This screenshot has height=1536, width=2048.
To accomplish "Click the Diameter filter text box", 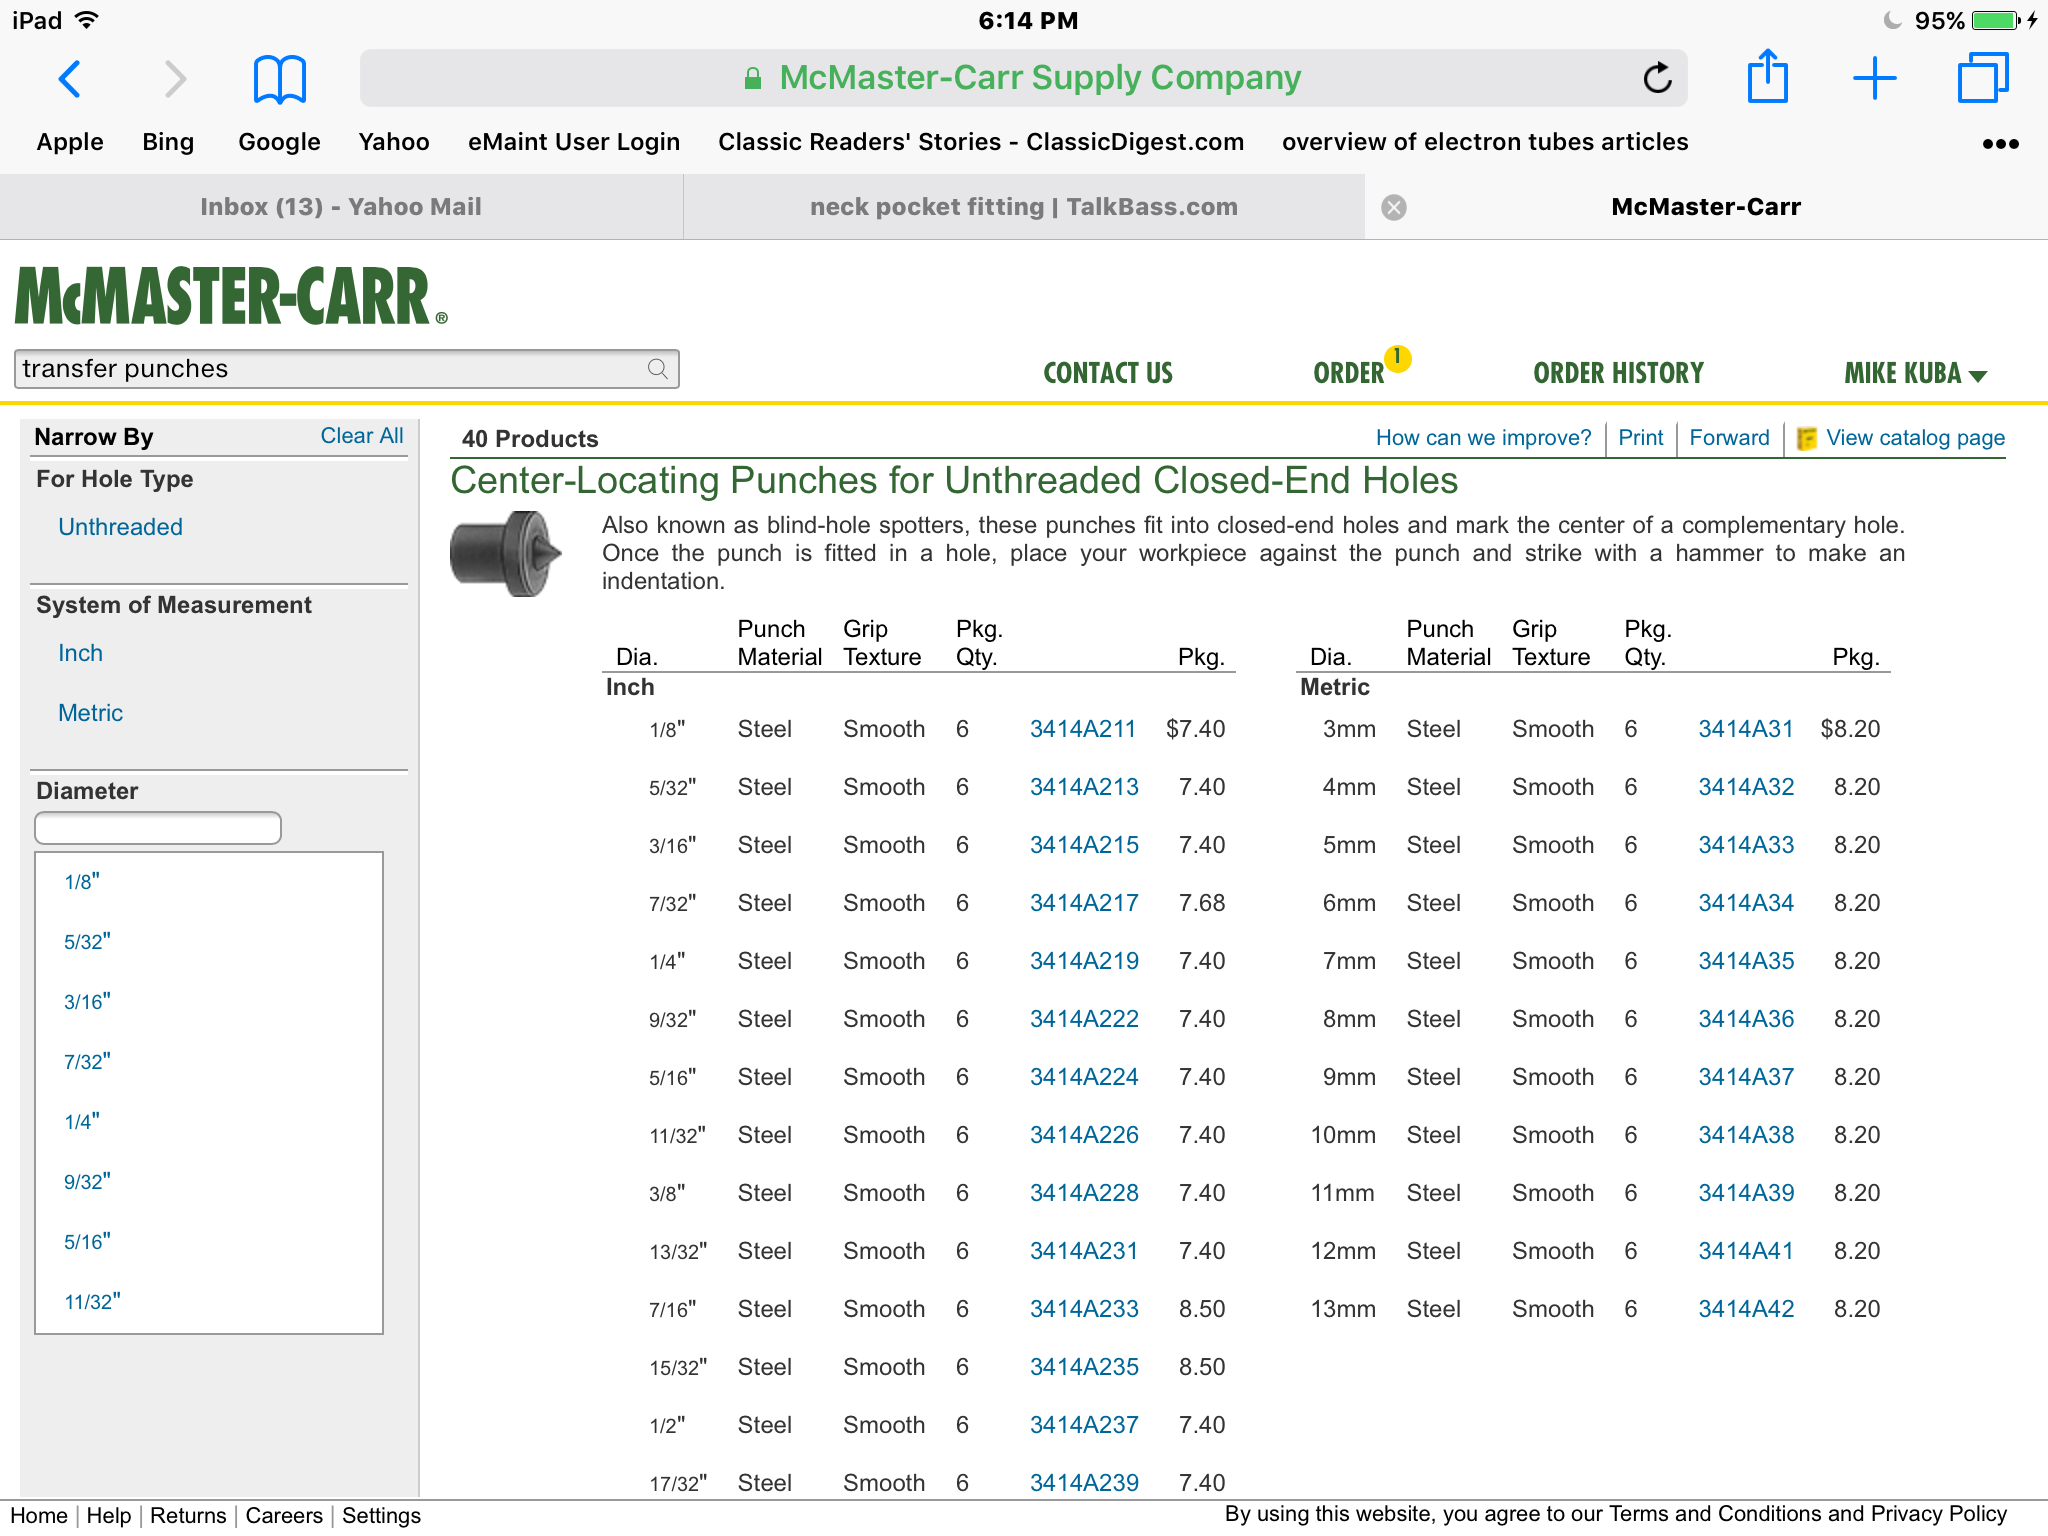I will (x=158, y=828).
